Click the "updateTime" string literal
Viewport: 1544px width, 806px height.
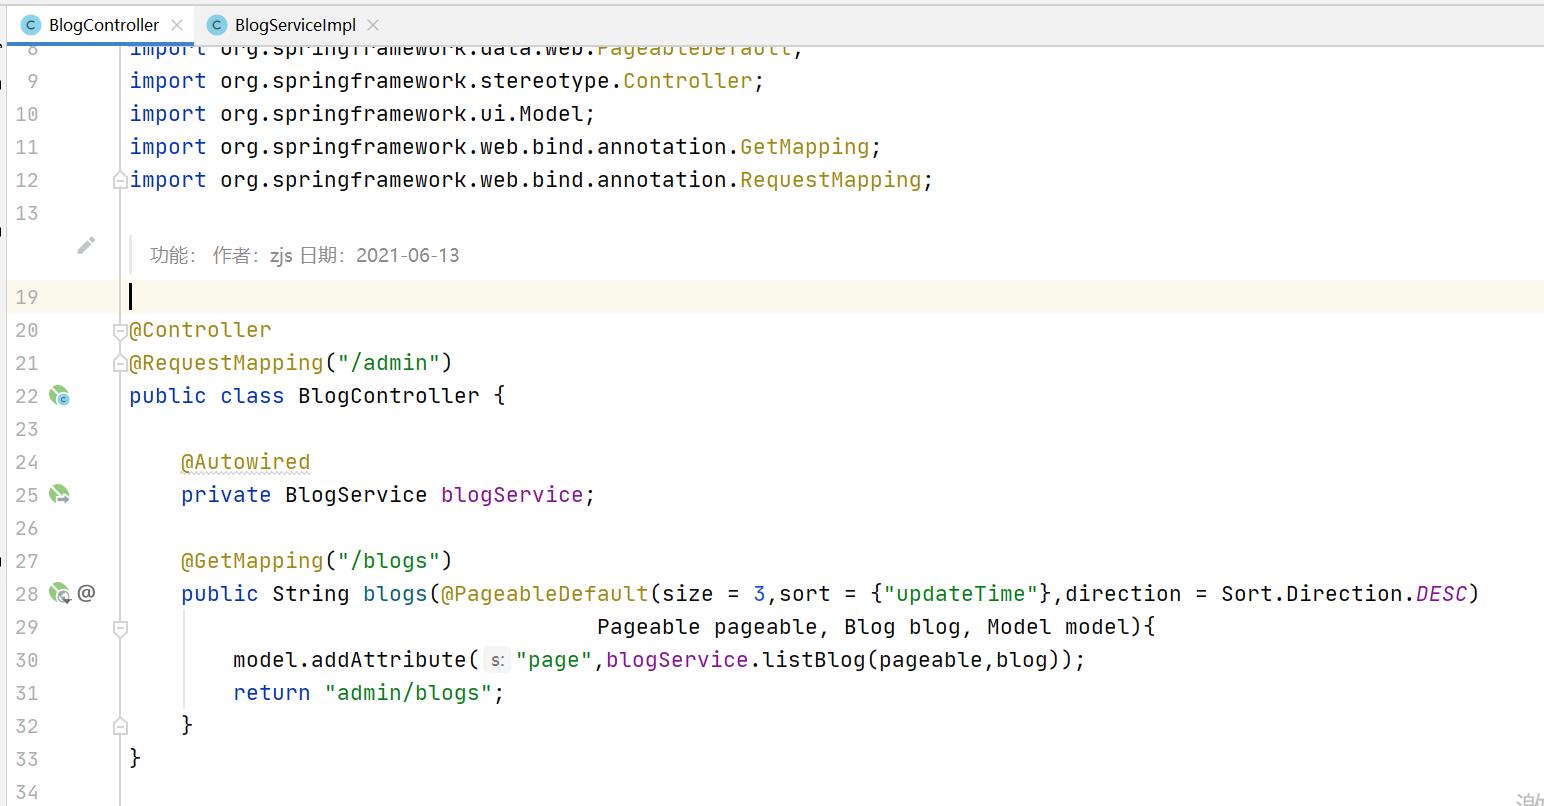pos(961,594)
